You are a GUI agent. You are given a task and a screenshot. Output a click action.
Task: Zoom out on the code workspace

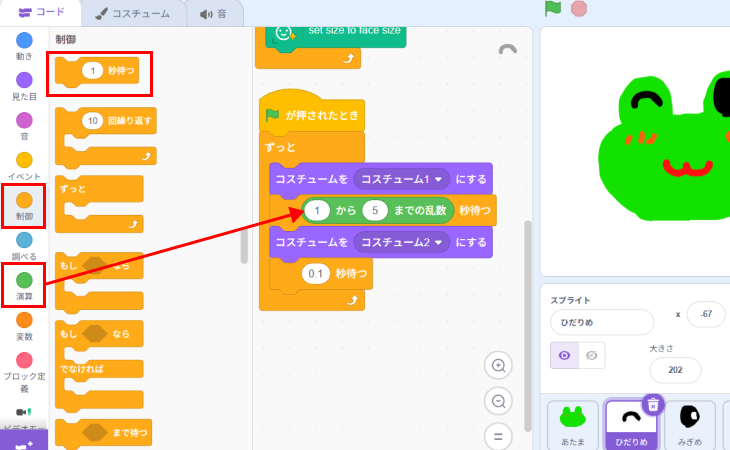coord(497,401)
